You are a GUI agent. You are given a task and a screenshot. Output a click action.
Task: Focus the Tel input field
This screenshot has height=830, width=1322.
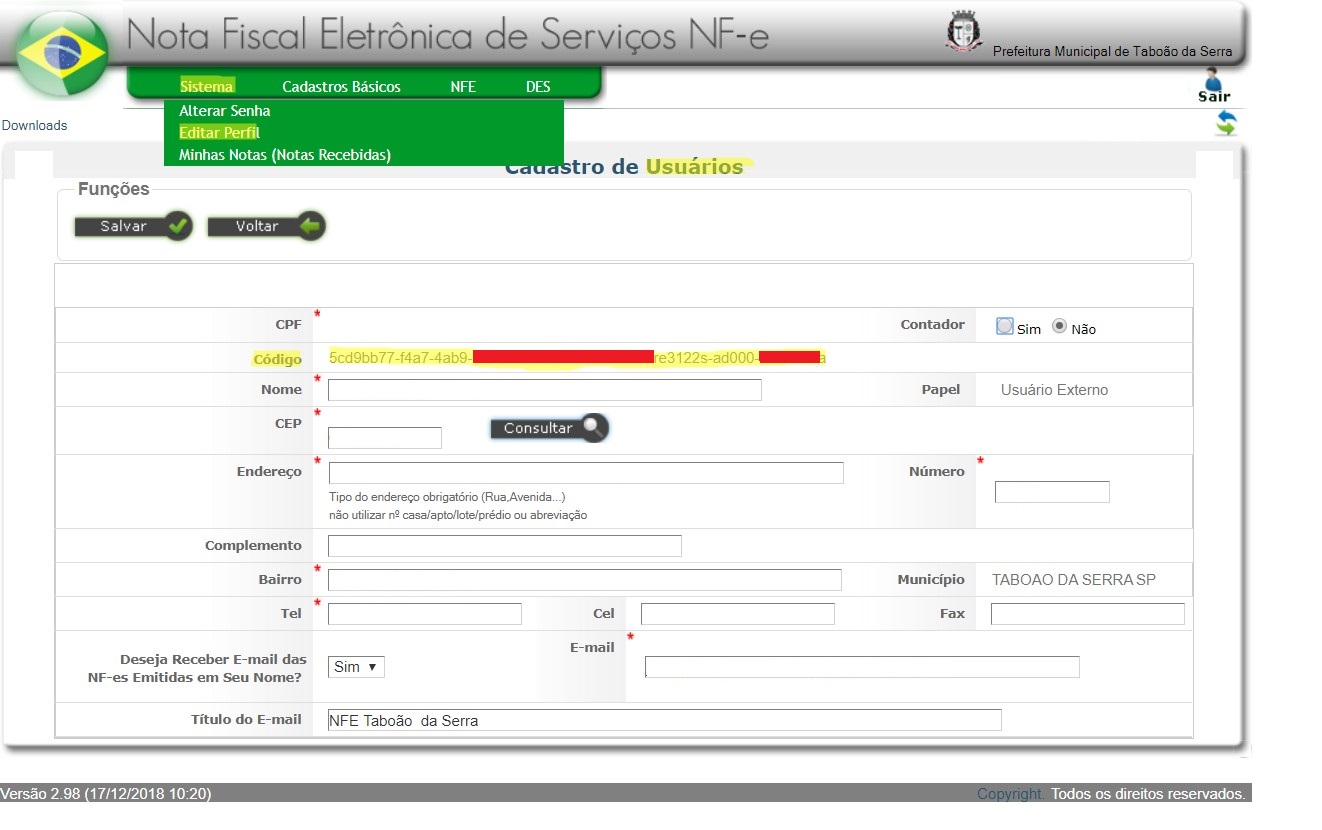pyautogui.click(x=425, y=614)
